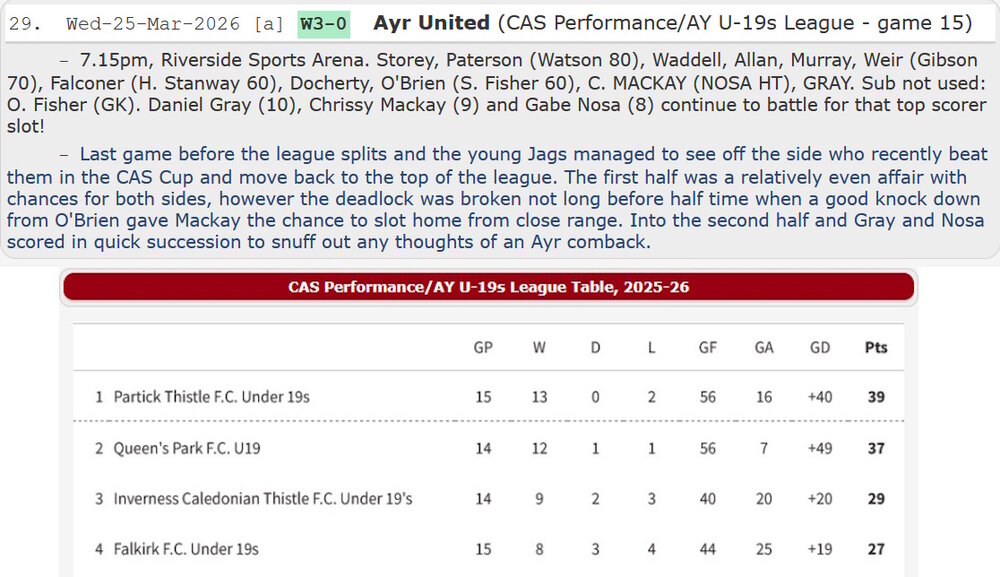Click the D column header
This screenshot has width=1000, height=577.
[x=596, y=348]
